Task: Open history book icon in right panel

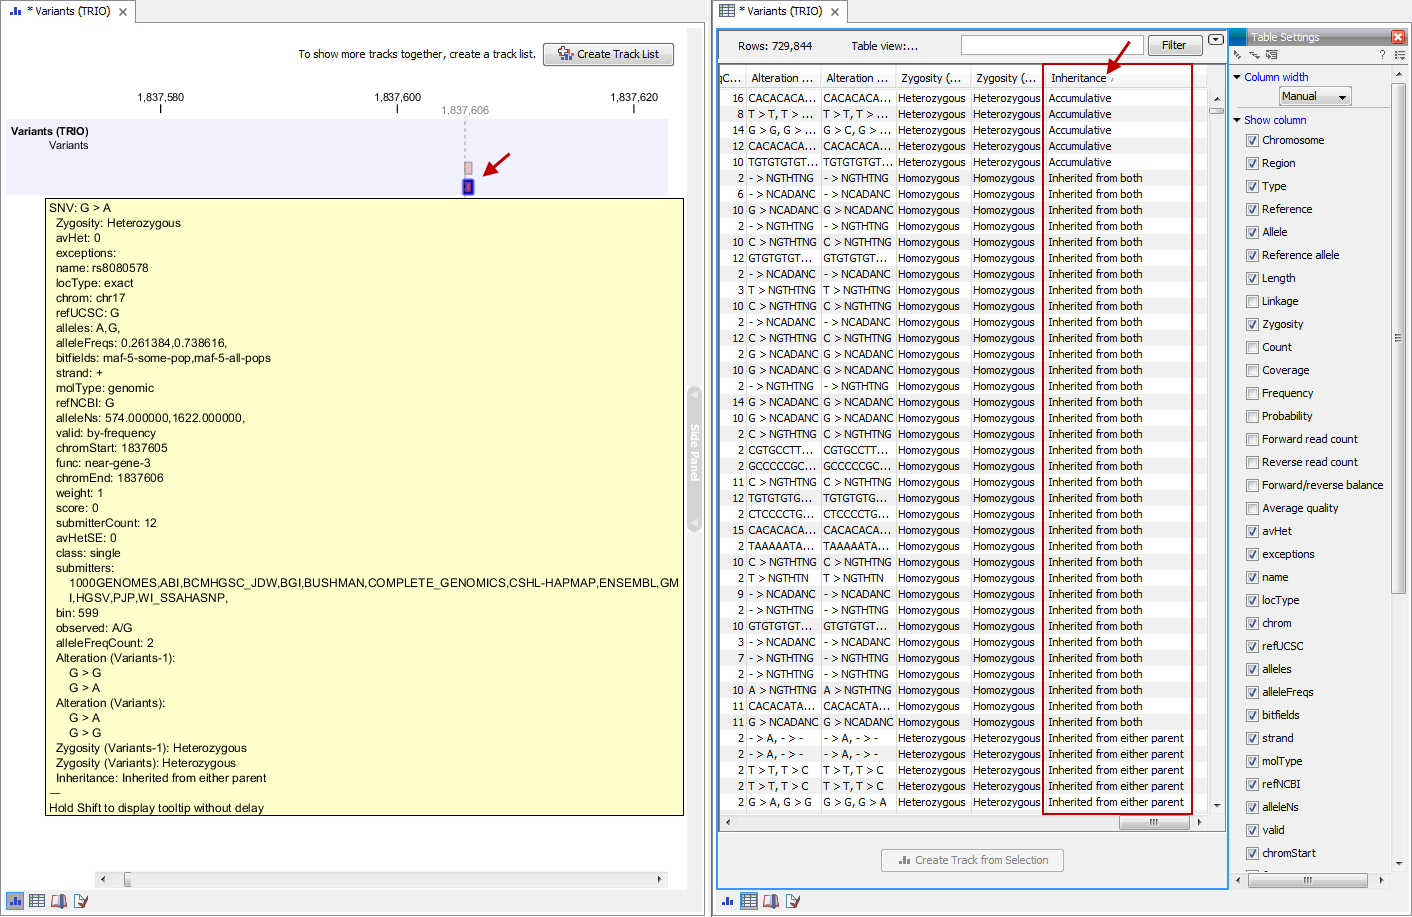Action: (771, 901)
